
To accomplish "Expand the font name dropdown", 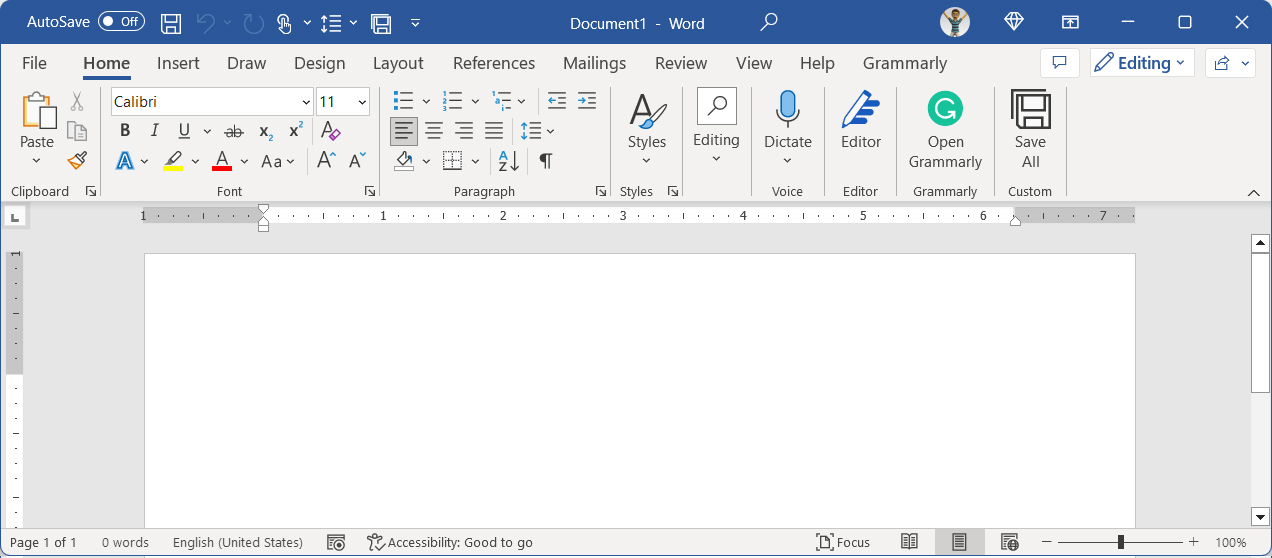I will point(306,102).
